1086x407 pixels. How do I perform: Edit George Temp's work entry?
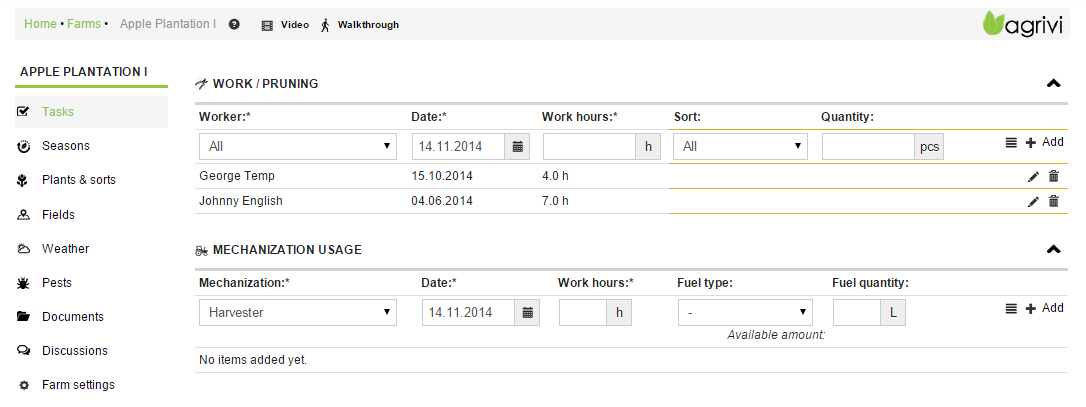coord(1033,176)
